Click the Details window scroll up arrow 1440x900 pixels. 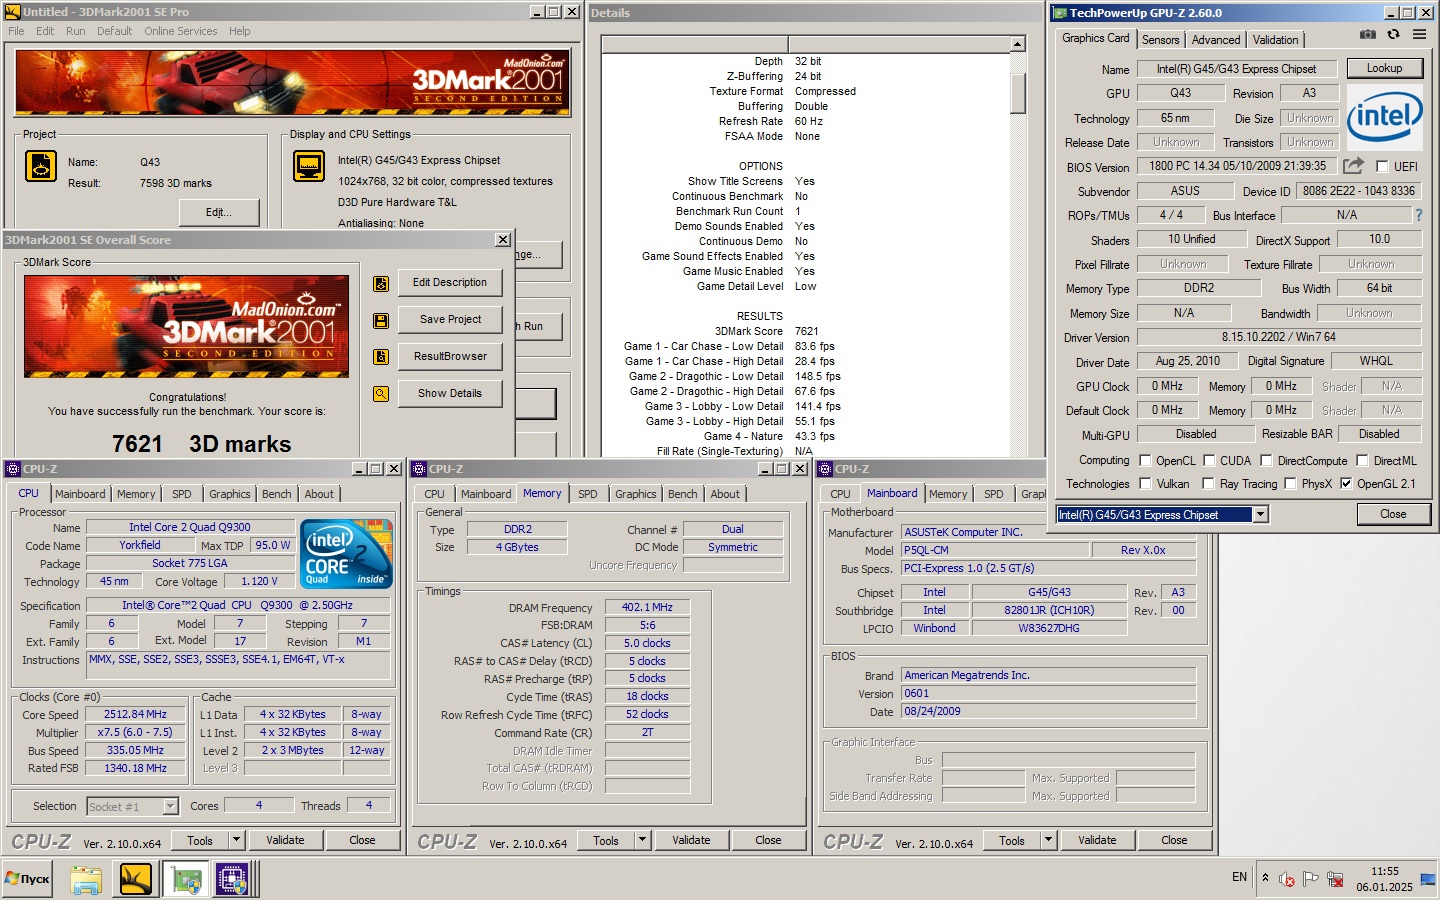(x=1018, y=44)
